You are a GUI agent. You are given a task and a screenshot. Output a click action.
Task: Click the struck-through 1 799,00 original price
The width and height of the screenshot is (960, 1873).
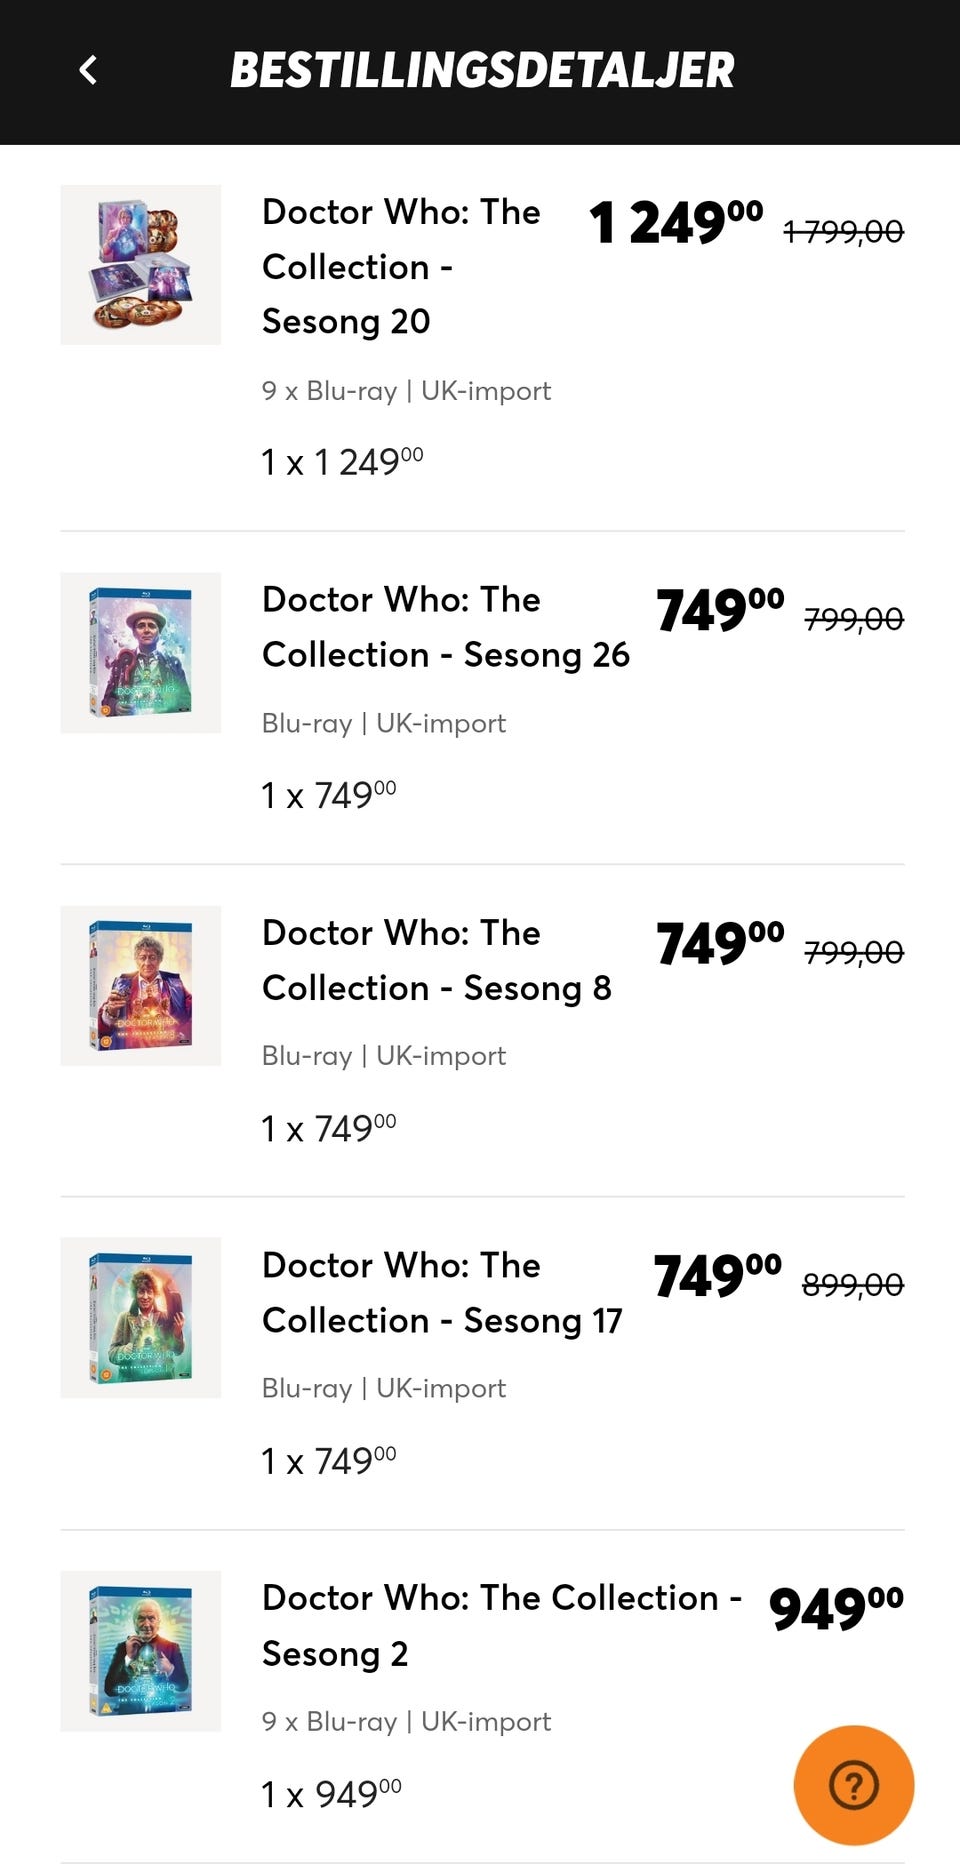(843, 232)
